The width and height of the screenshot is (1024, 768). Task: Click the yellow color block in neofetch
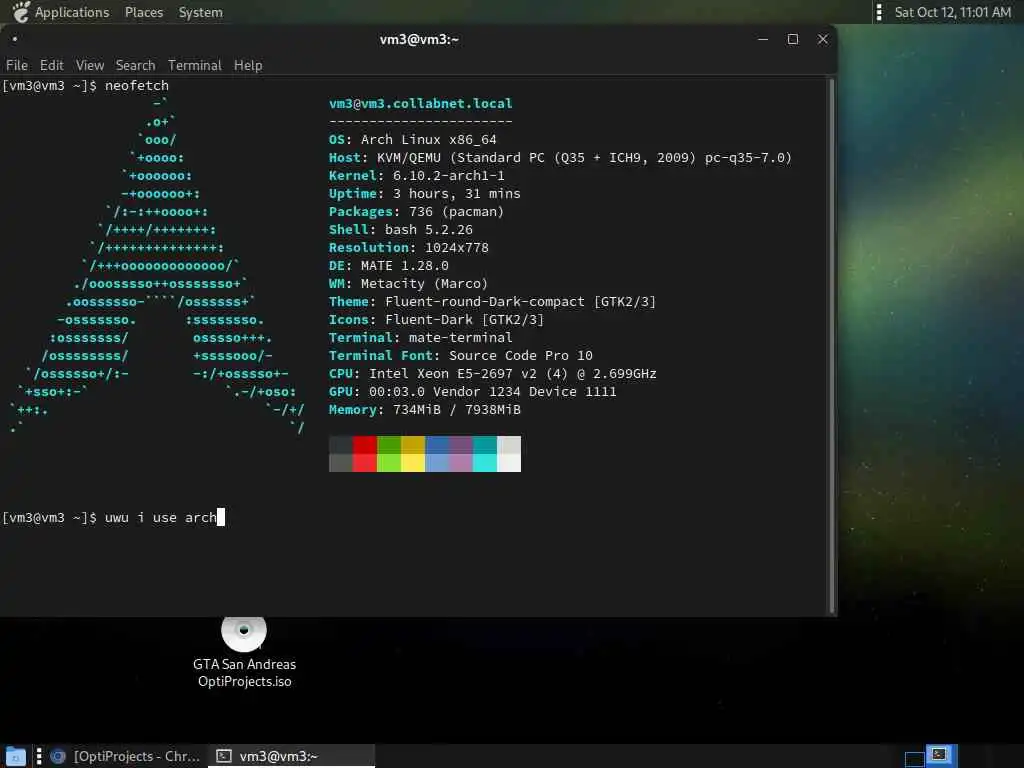(413, 454)
